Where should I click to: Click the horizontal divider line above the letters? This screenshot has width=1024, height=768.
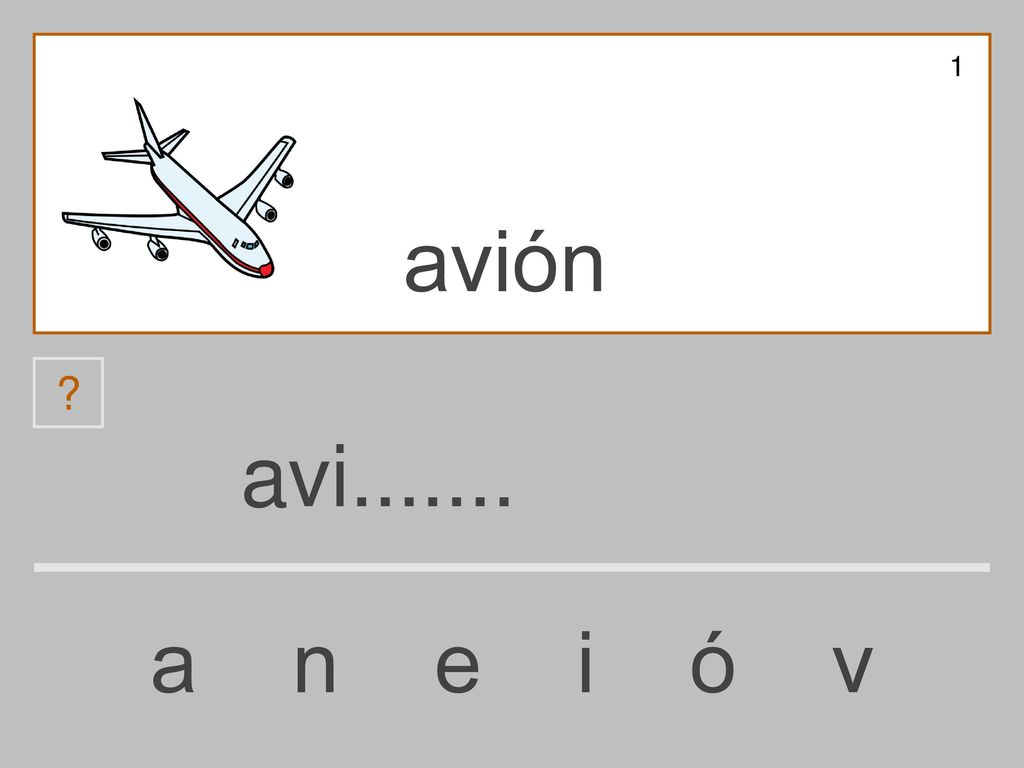click(x=512, y=568)
